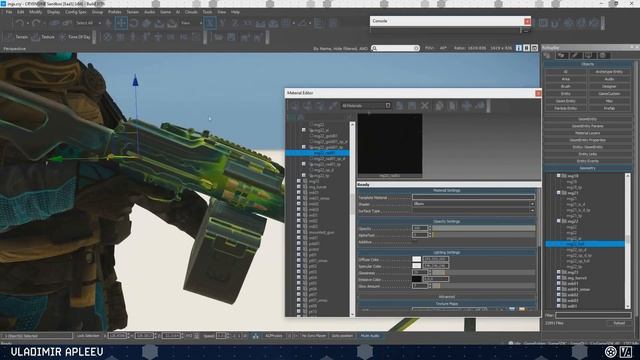This screenshot has width=640, height=360.
Task: Click the Undo arrow in main toolbar
Action: [x=20, y=23]
